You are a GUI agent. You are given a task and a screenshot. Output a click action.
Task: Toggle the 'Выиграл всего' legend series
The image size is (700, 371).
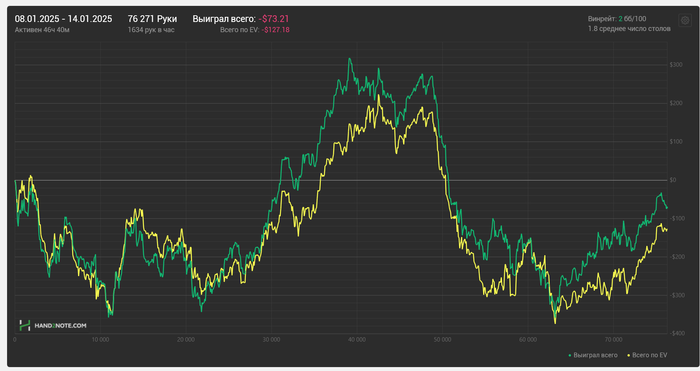click(x=593, y=355)
